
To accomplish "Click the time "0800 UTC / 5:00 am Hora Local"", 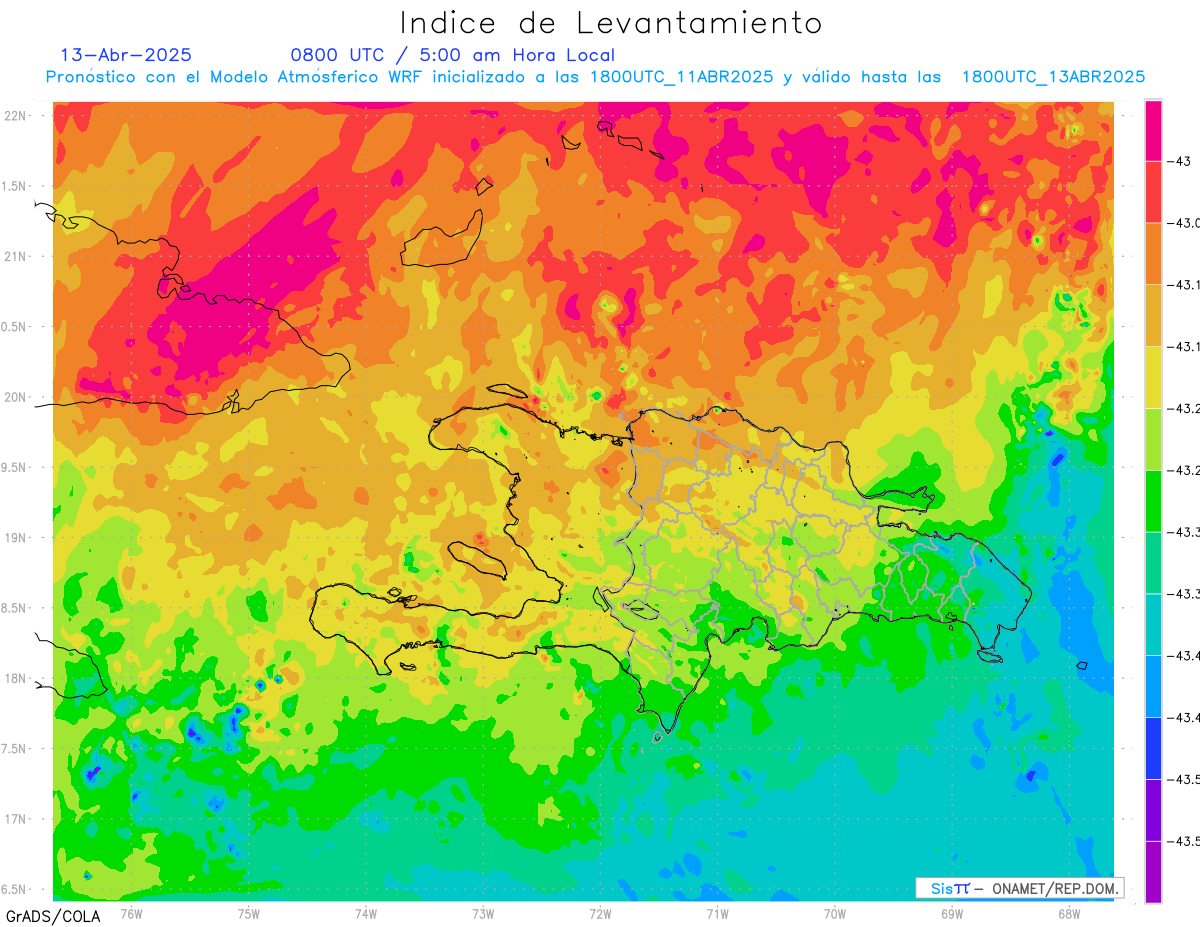I will [453, 55].
